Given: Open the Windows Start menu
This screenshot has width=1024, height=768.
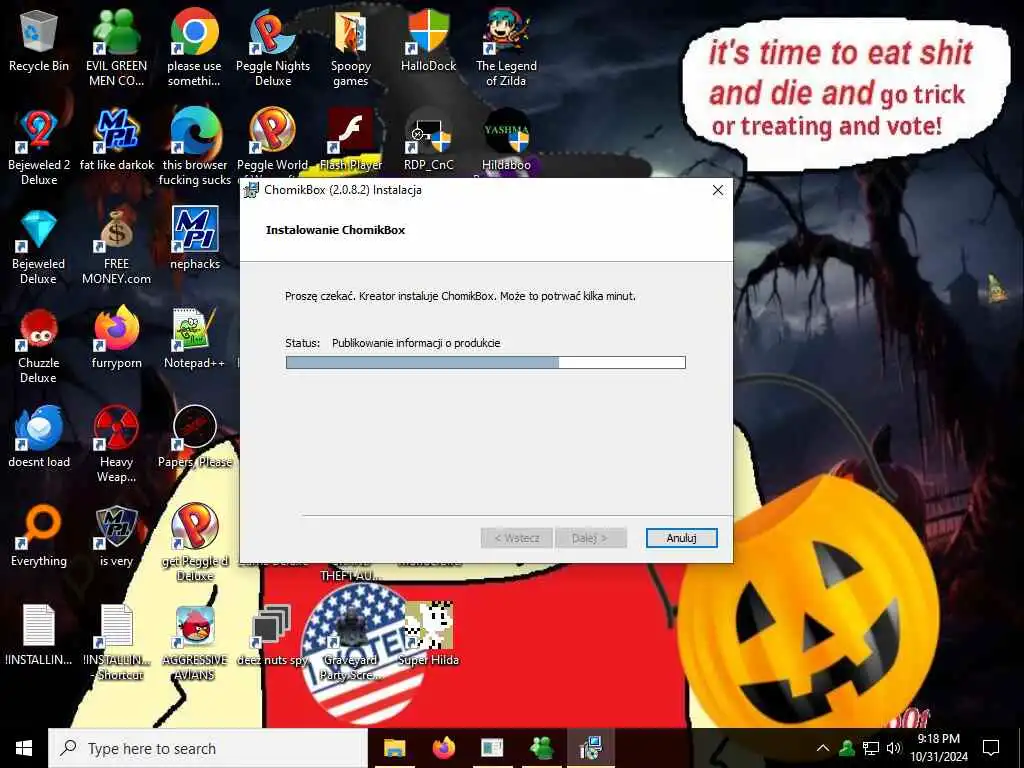Looking at the screenshot, I should coord(24,748).
